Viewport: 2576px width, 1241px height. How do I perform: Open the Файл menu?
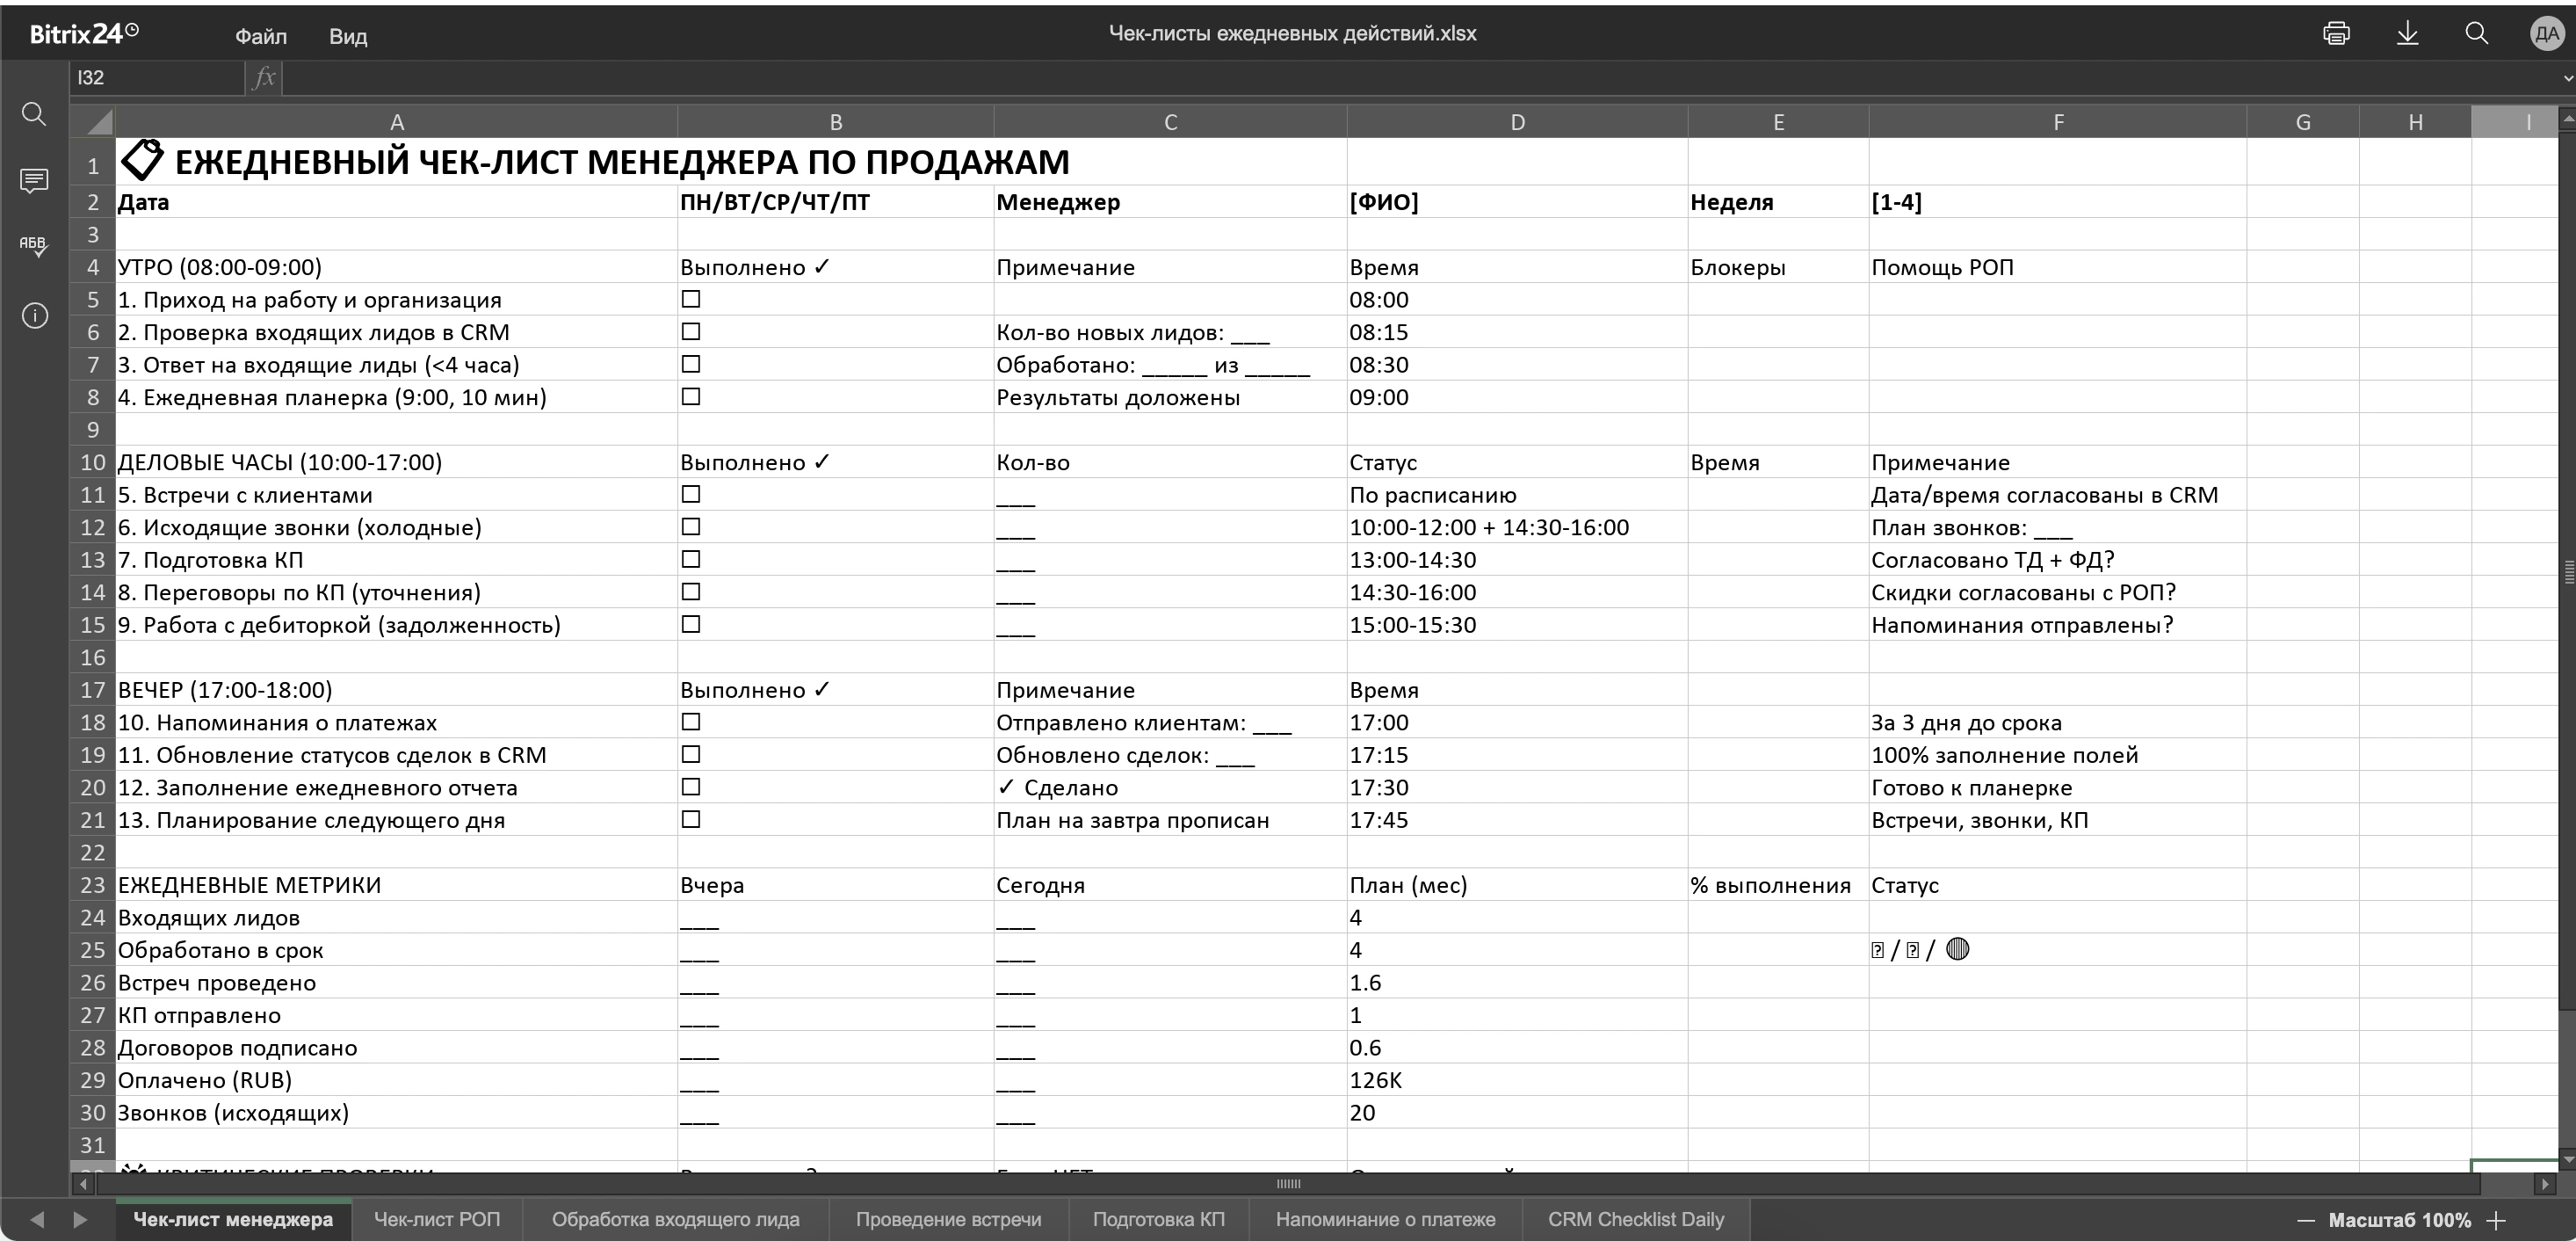click(261, 36)
